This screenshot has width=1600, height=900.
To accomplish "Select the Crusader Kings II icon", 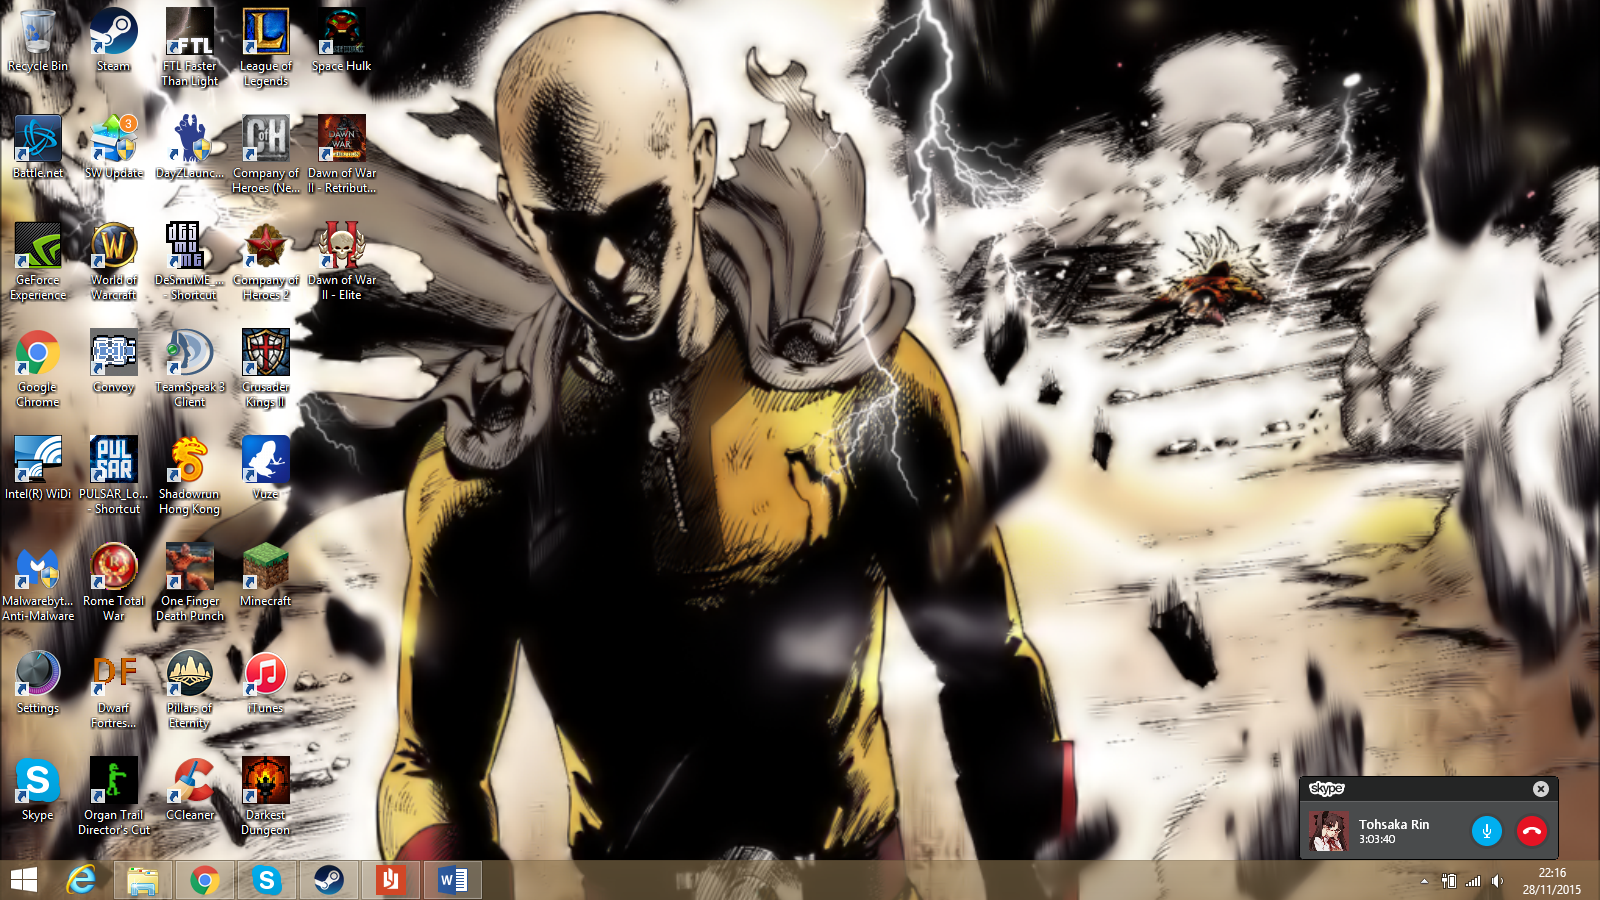I will (x=265, y=368).
